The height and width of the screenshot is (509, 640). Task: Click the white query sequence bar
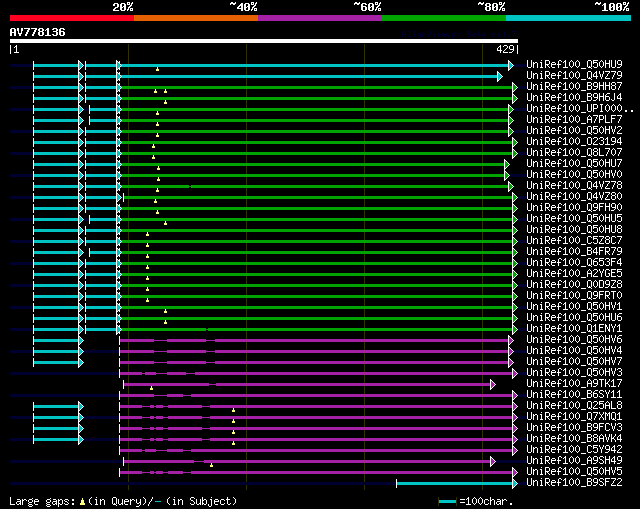click(x=264, y=41)
